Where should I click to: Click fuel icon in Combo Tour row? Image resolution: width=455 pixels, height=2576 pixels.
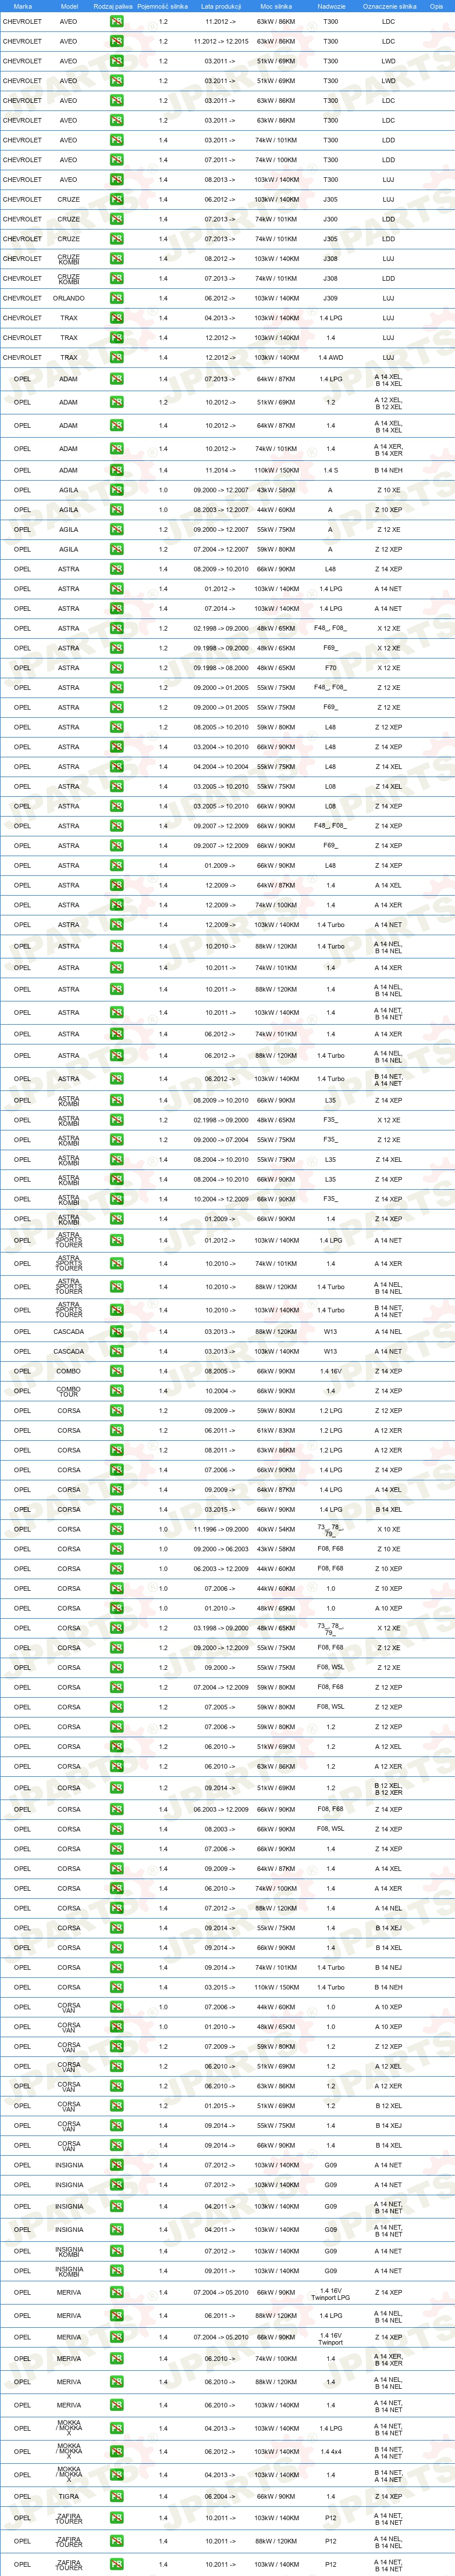coord(117,1391)
